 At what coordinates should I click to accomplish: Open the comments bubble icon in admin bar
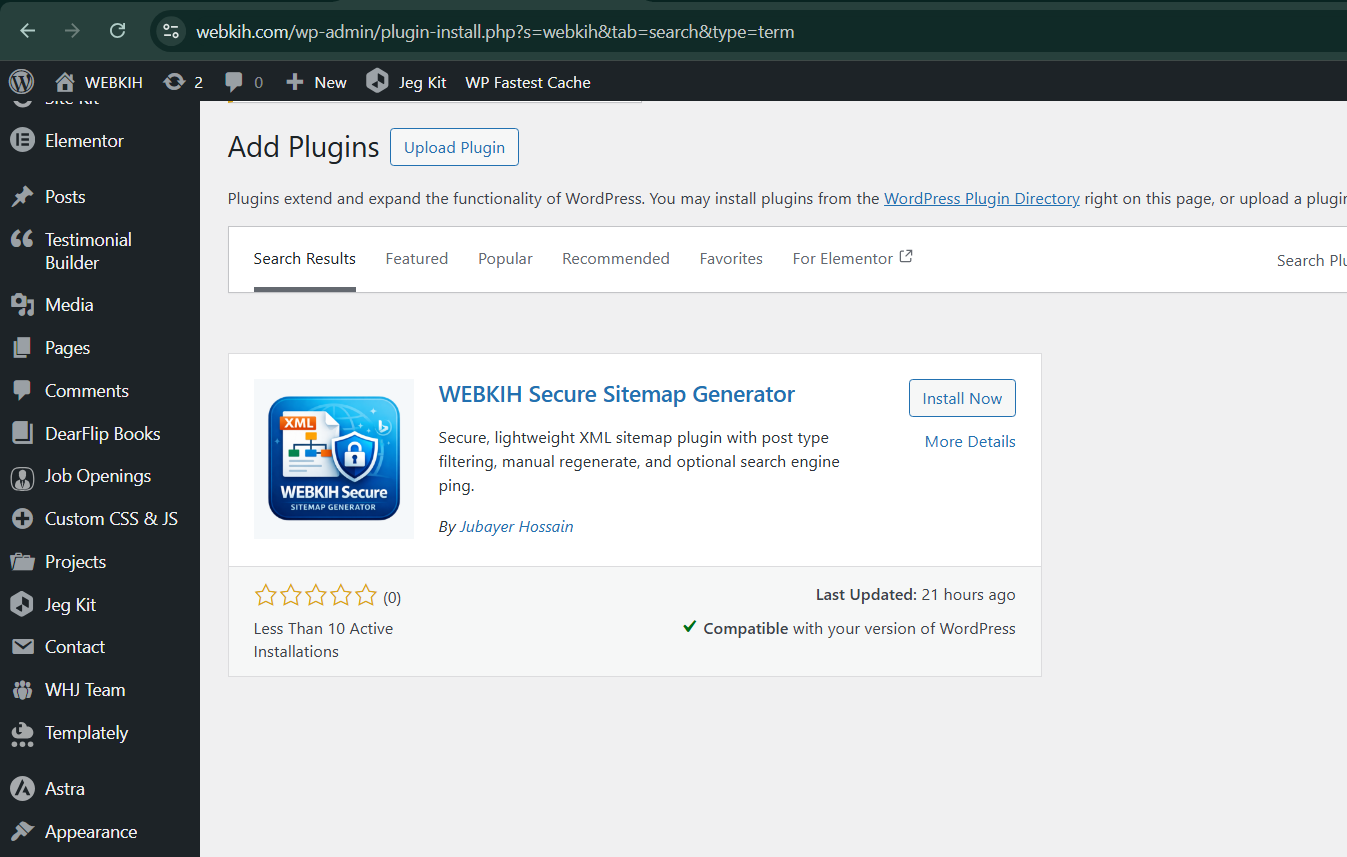click(x=234, y=82)
